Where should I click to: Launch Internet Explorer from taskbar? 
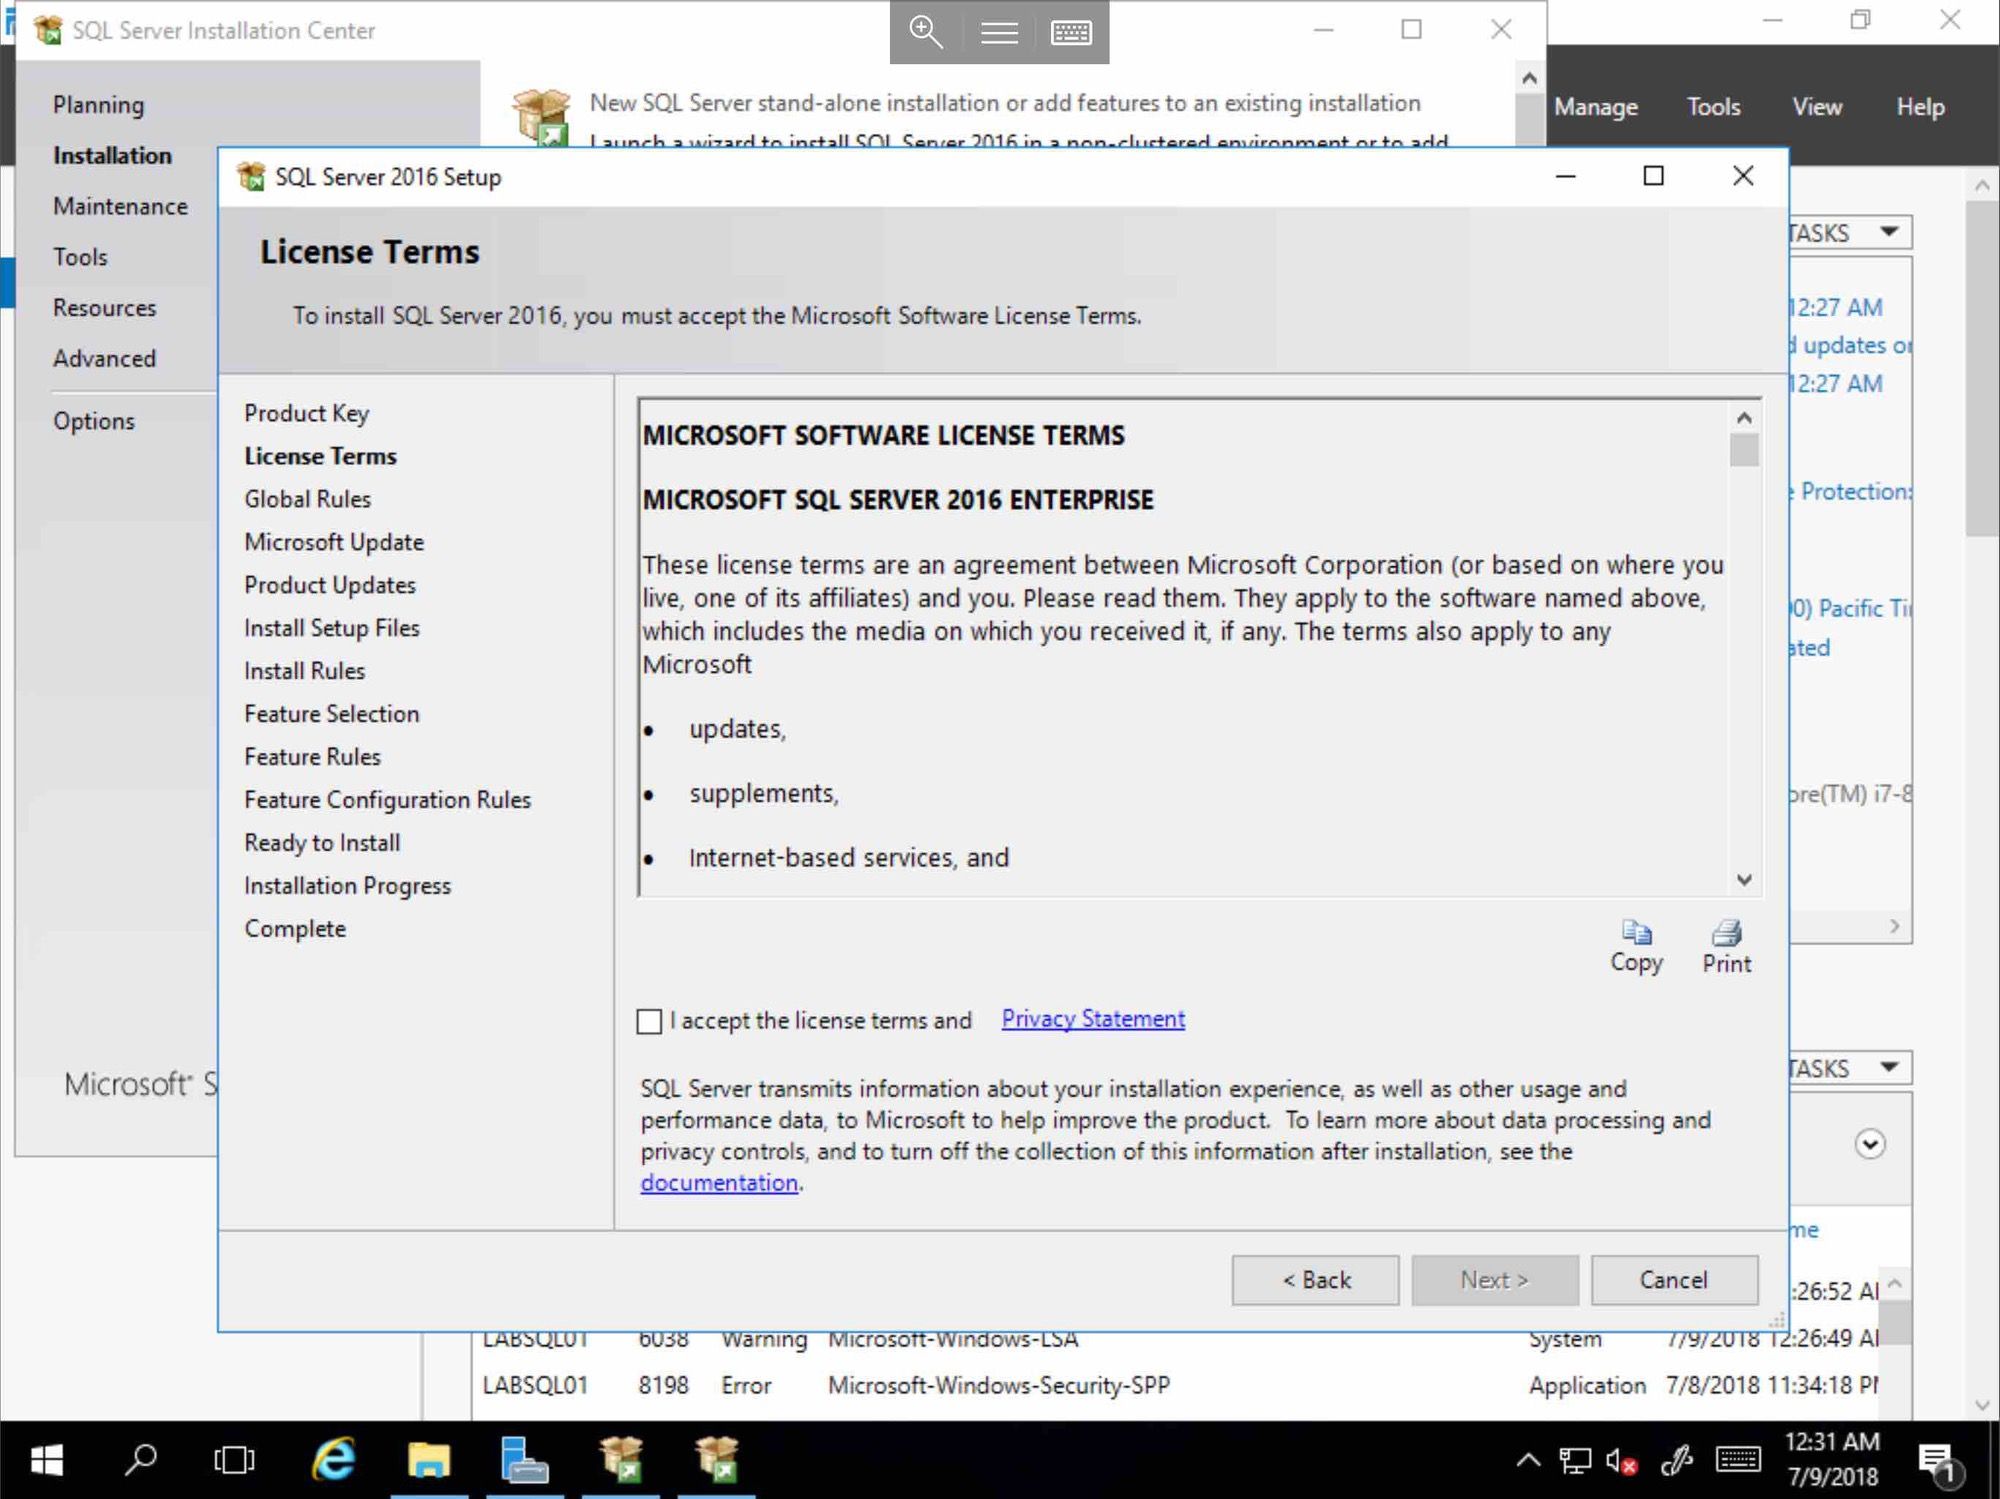pyautogui.click(x=333, y=1461)
